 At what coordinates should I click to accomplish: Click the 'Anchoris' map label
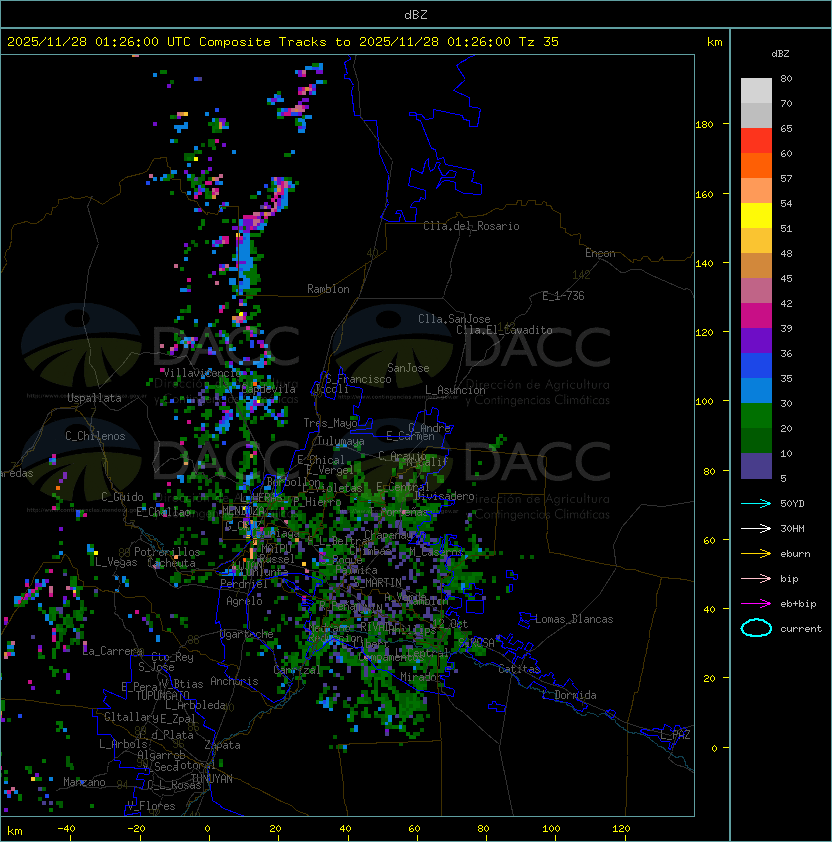[234, 681]
